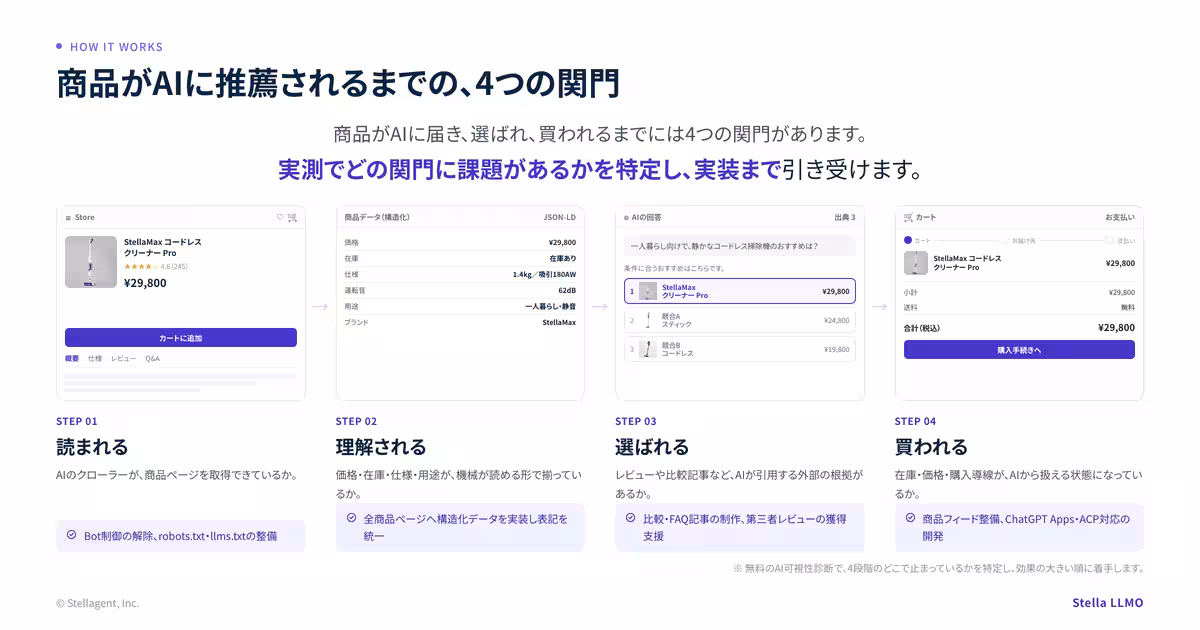Select the Q&A tab in Store card
This screenshot has height=630, width=1200.
(152, 358)
